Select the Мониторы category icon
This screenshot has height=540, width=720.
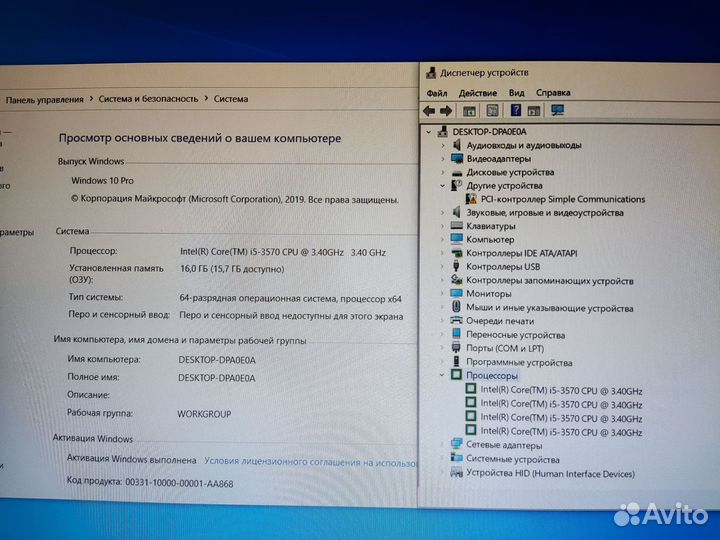(456, 293)
